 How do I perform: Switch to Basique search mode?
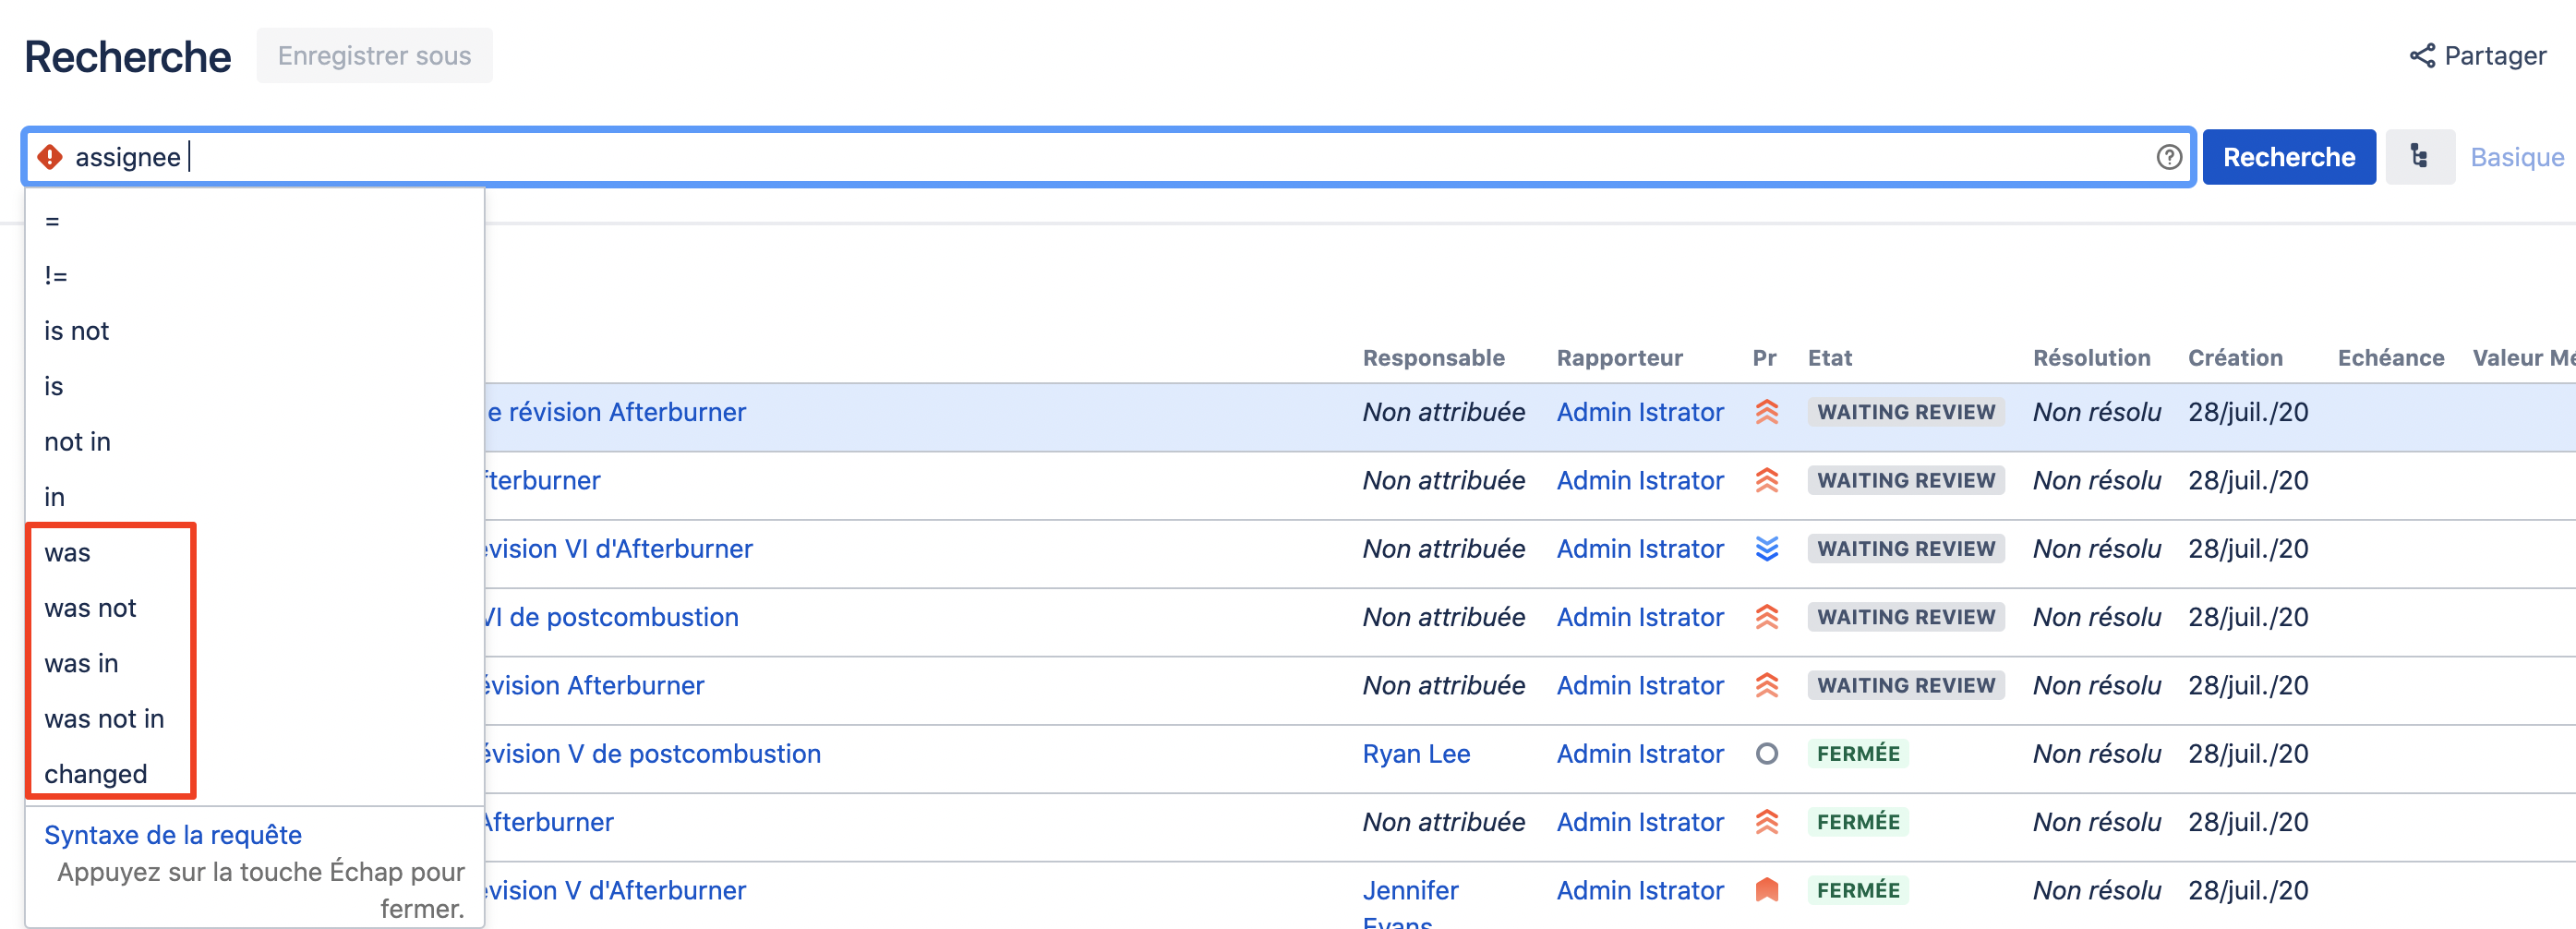2516,157
